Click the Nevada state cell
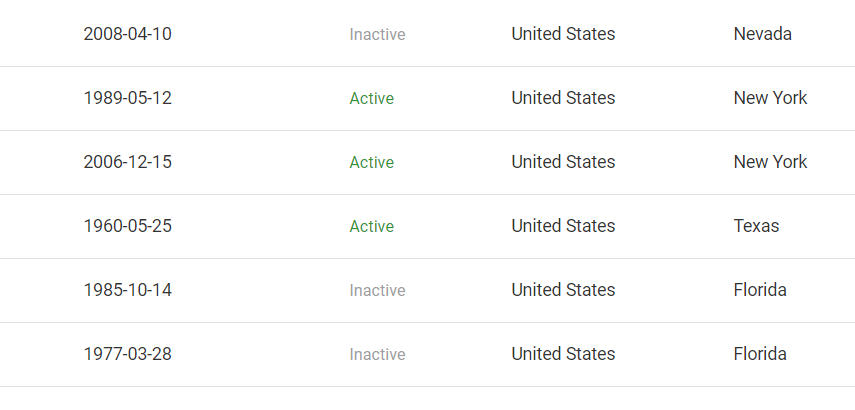The height and width of the screenshot is (410, 855). pyautogui.click(x=762, y=34)
